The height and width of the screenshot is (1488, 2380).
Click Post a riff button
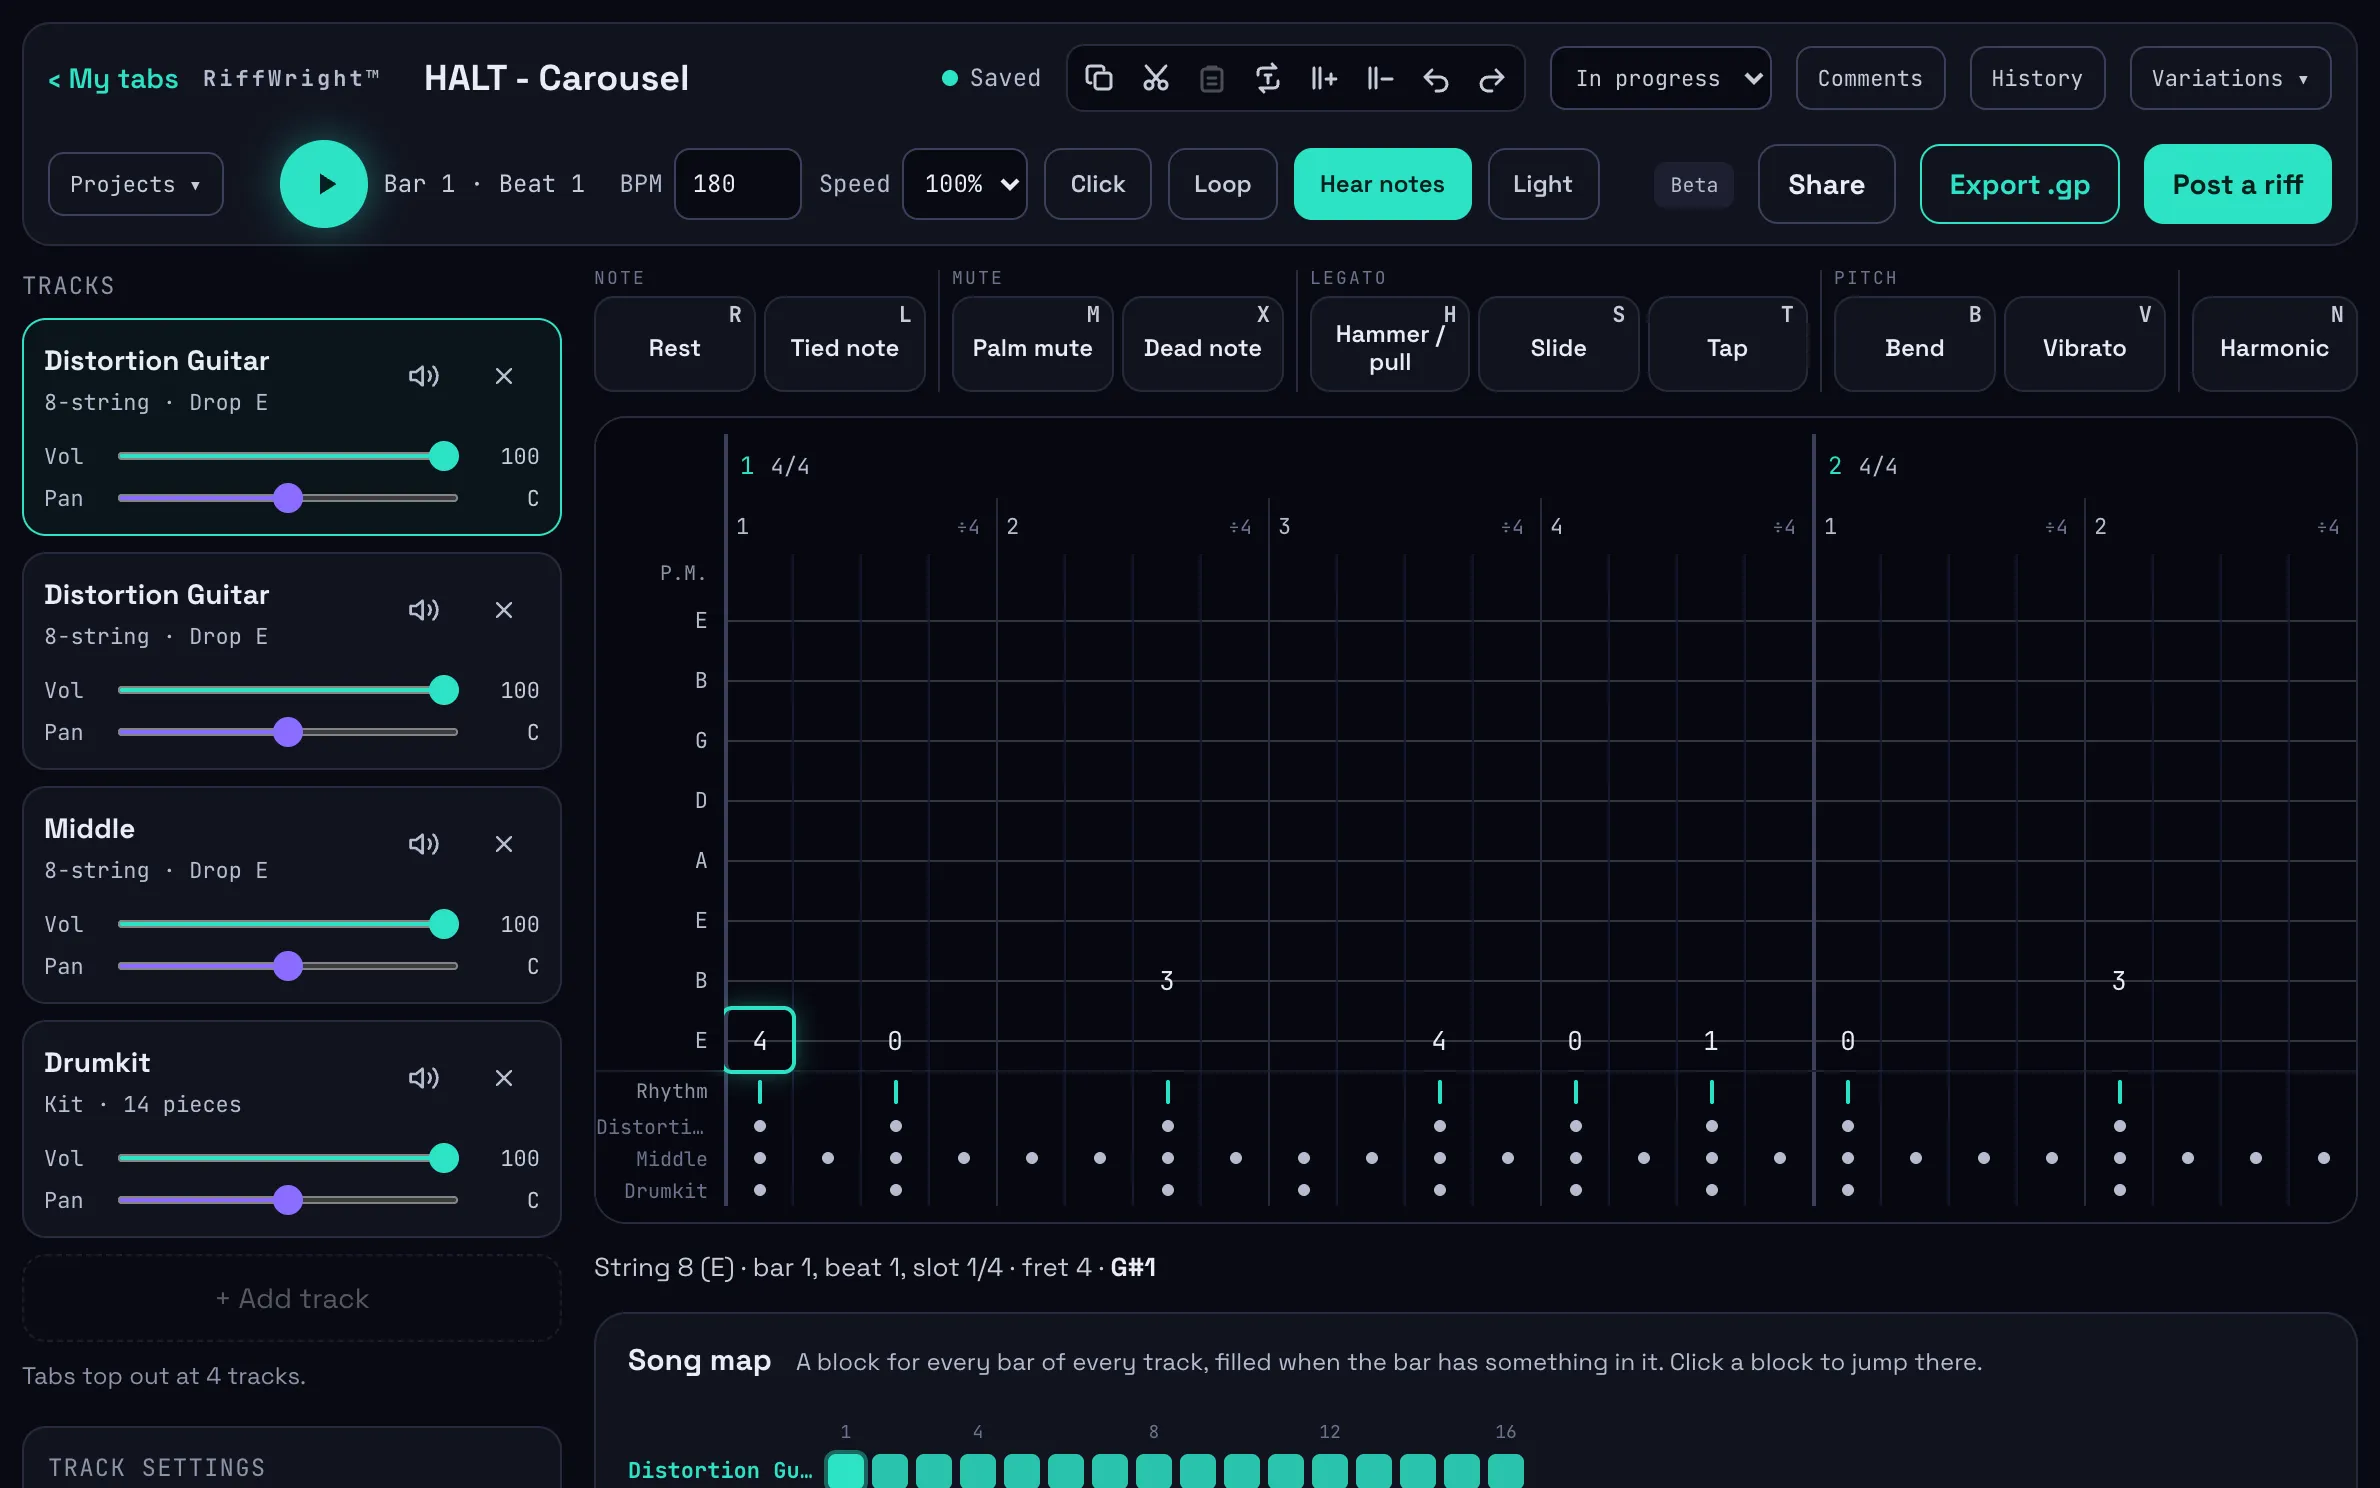point(2237,184)
